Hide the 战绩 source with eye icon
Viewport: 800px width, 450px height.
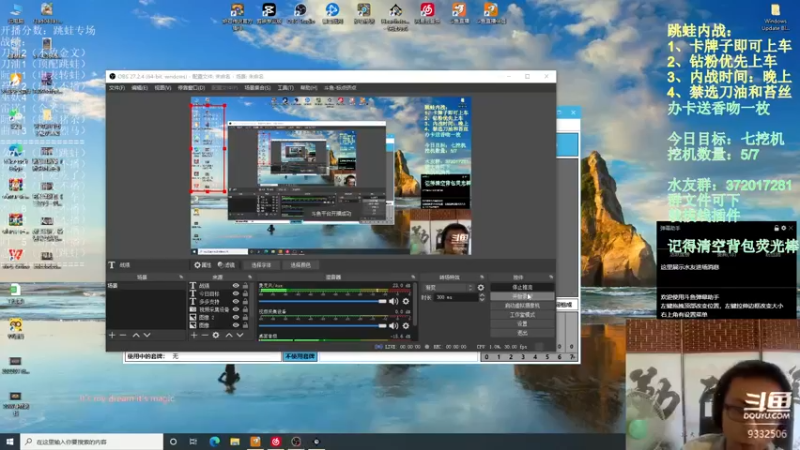(236, 286)
